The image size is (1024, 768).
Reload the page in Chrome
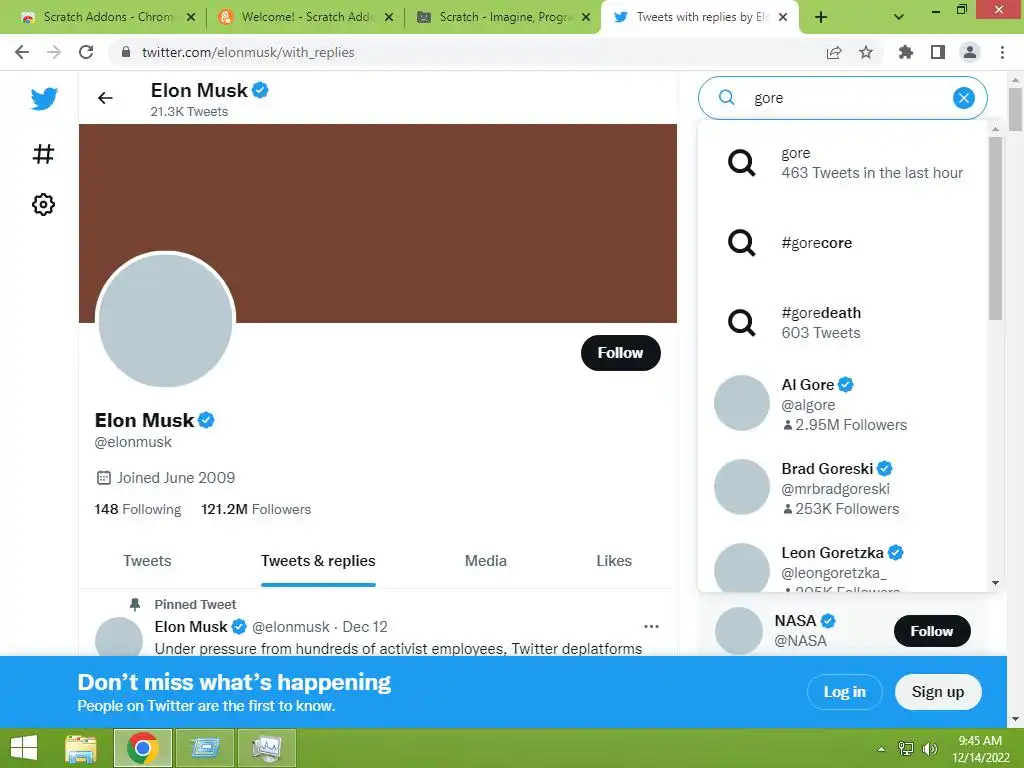pos(86,52)
